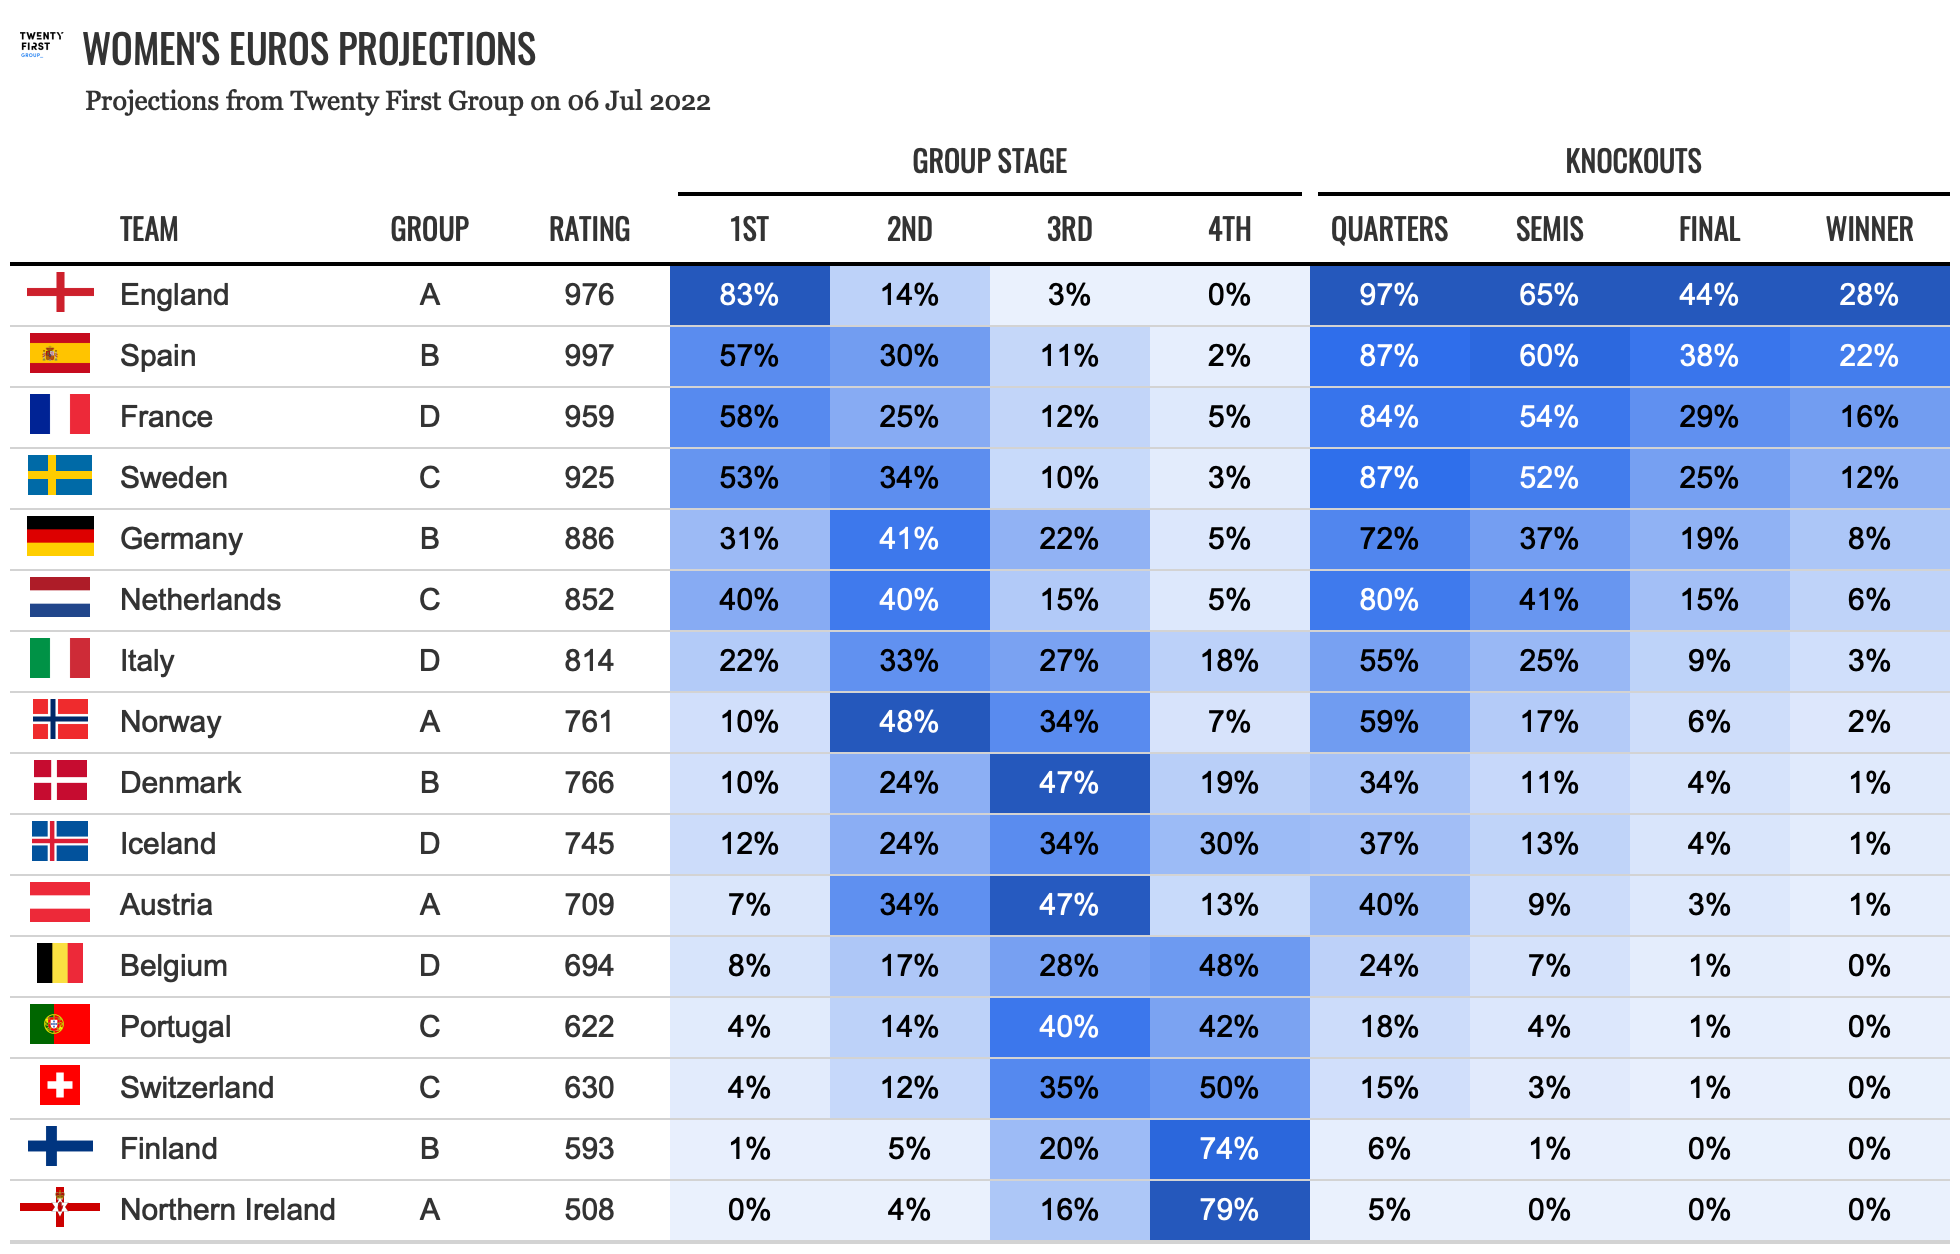Image resolution: width=1960 pixels, height=1254 pixels.
Task: Click the Belgium team name
Action: pos(173,966)
